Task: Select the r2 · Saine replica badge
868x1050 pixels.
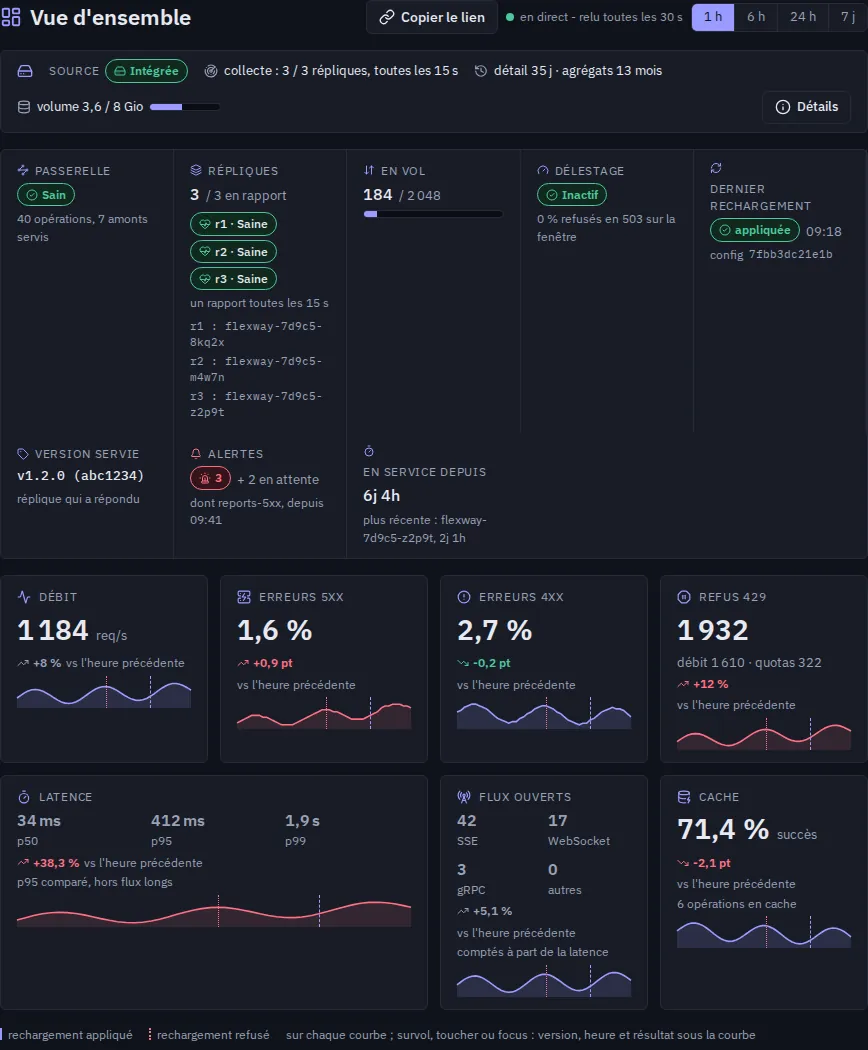Action: pyautogui.click(x=233, y=252)
